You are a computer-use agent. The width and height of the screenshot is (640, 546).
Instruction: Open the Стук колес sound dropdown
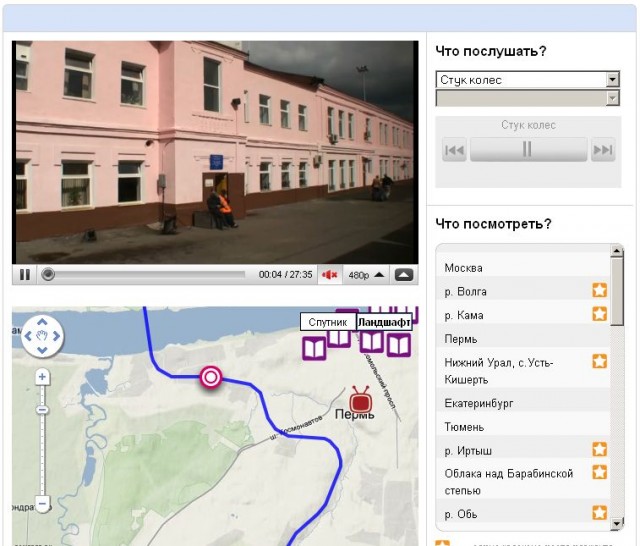click(528, 80)
